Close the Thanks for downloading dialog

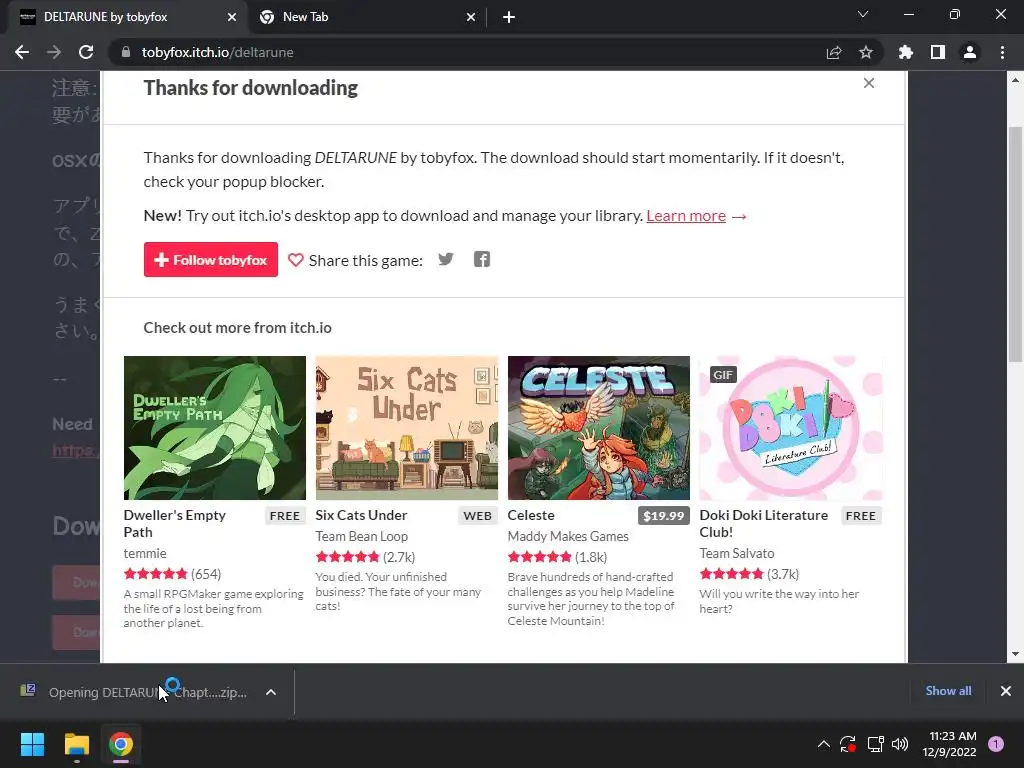click(869, 83)
